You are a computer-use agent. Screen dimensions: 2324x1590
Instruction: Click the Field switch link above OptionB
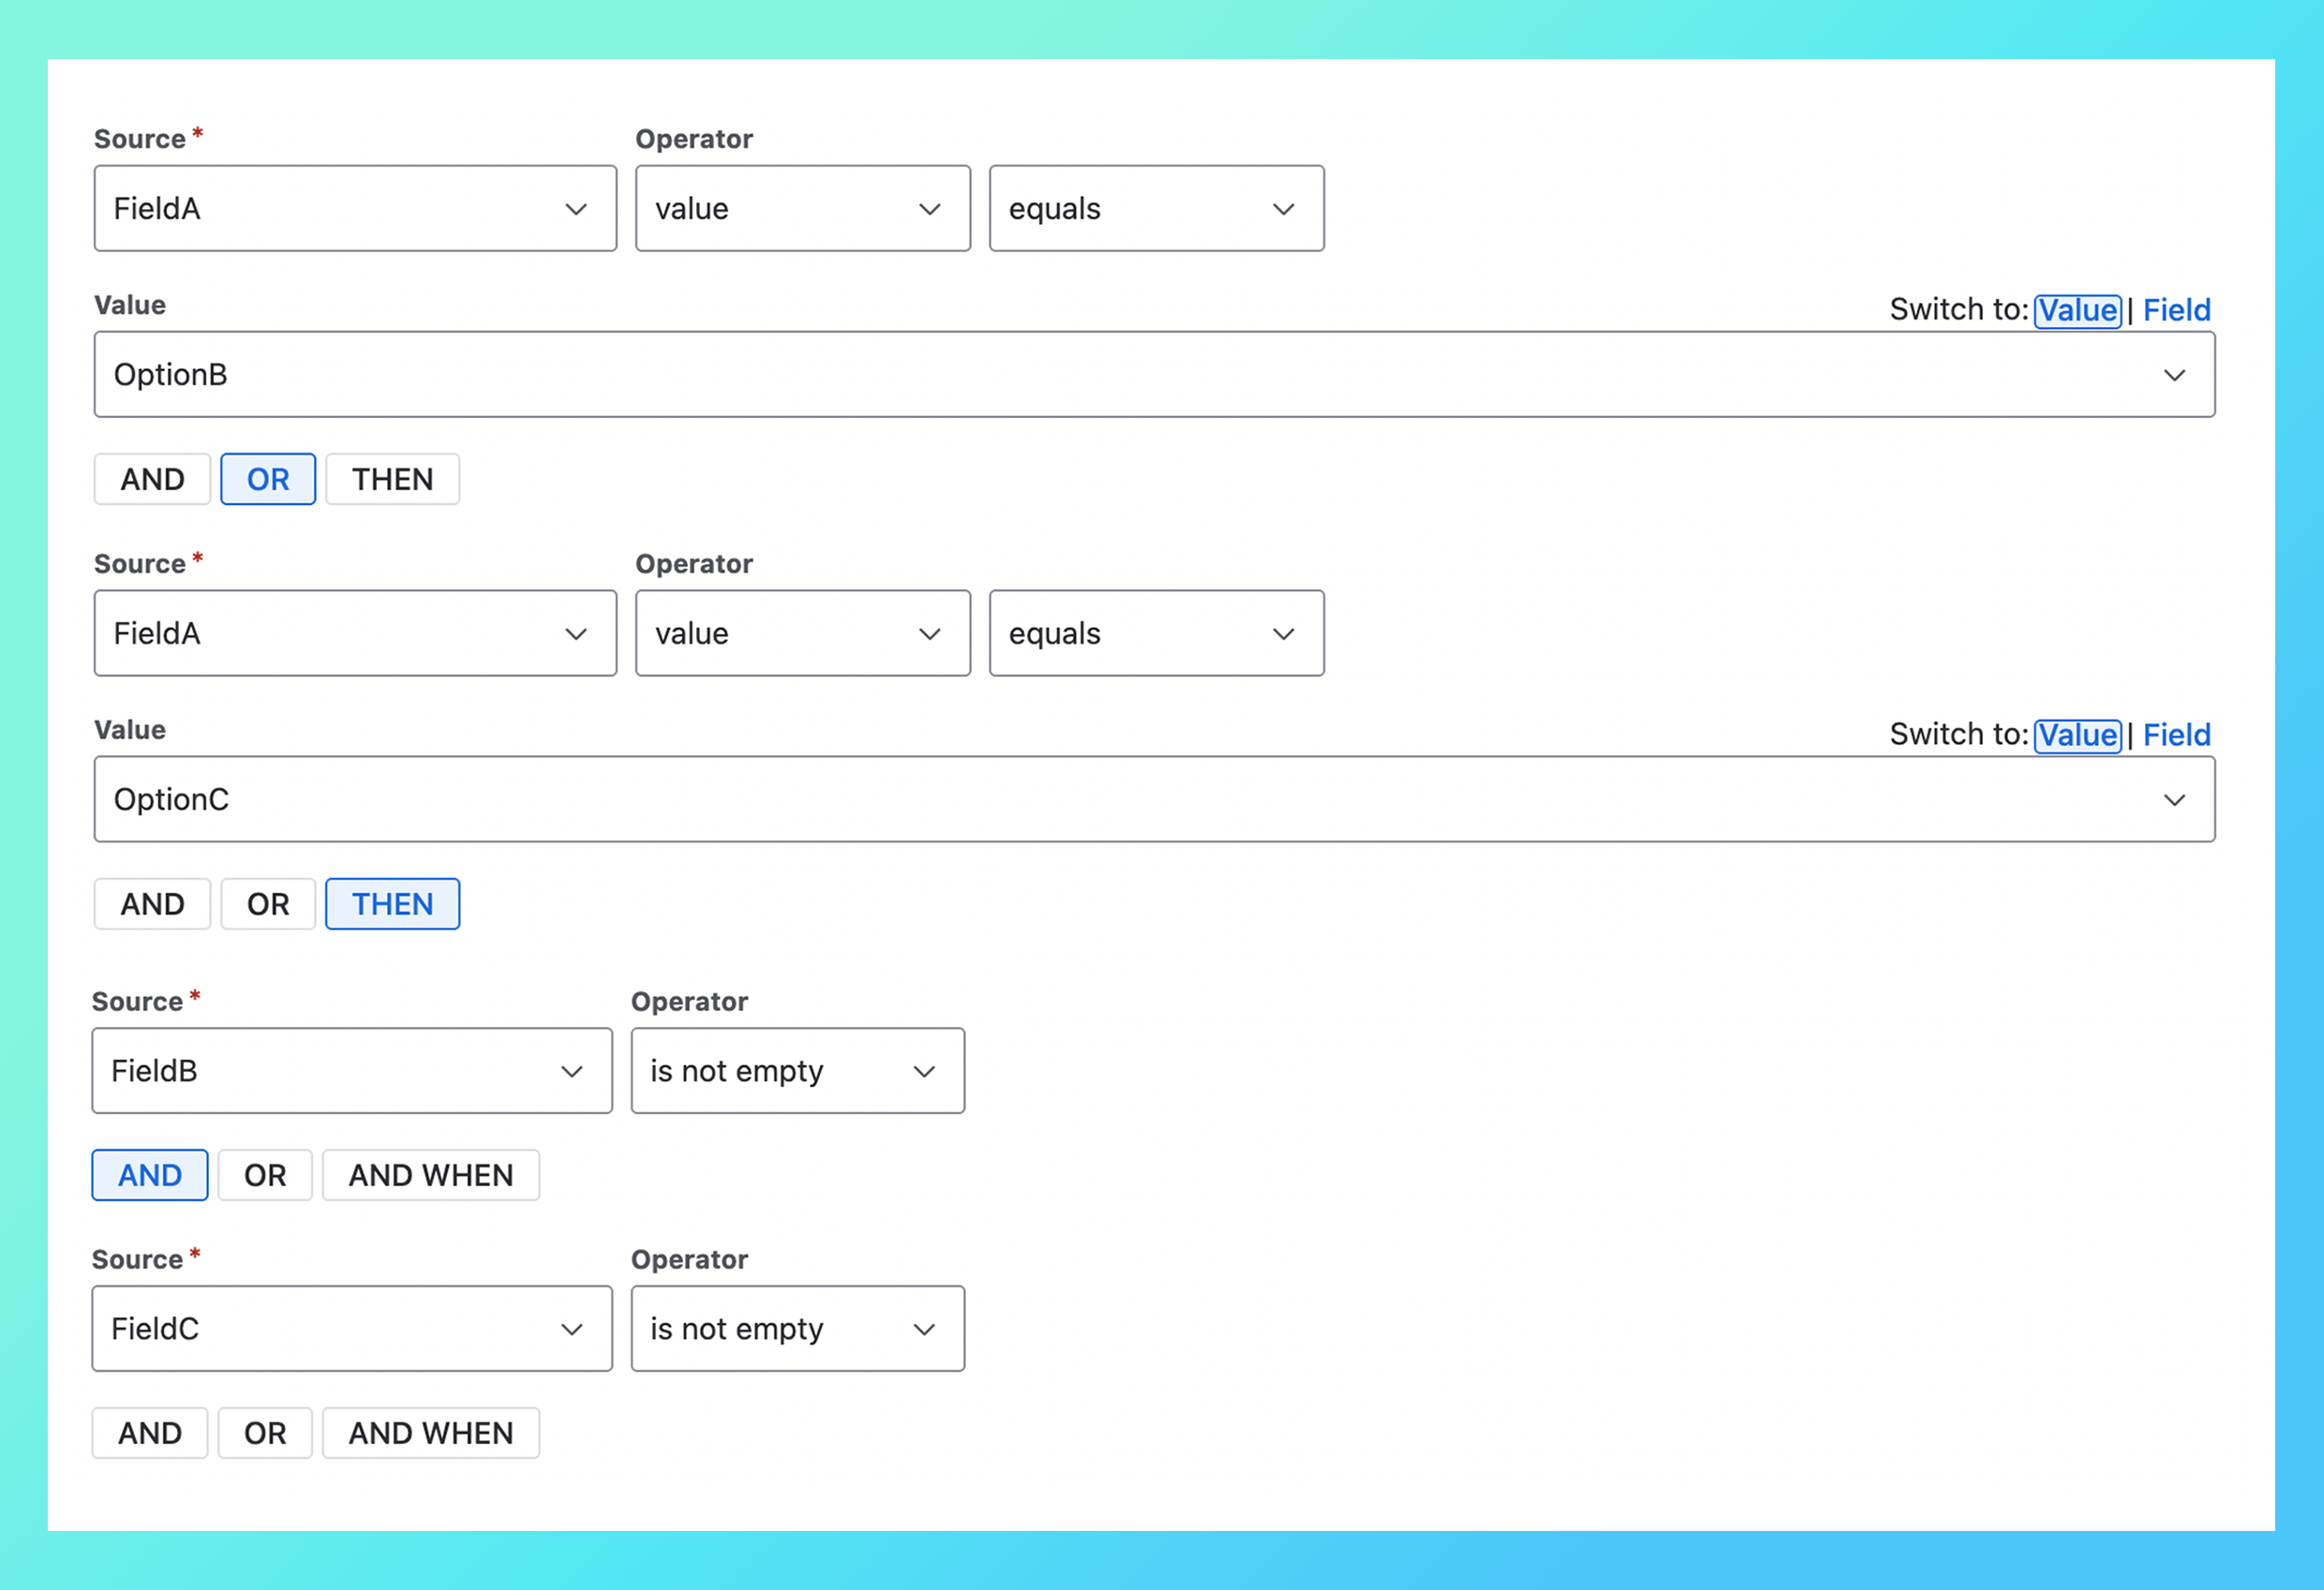[x=2176, y=310]
